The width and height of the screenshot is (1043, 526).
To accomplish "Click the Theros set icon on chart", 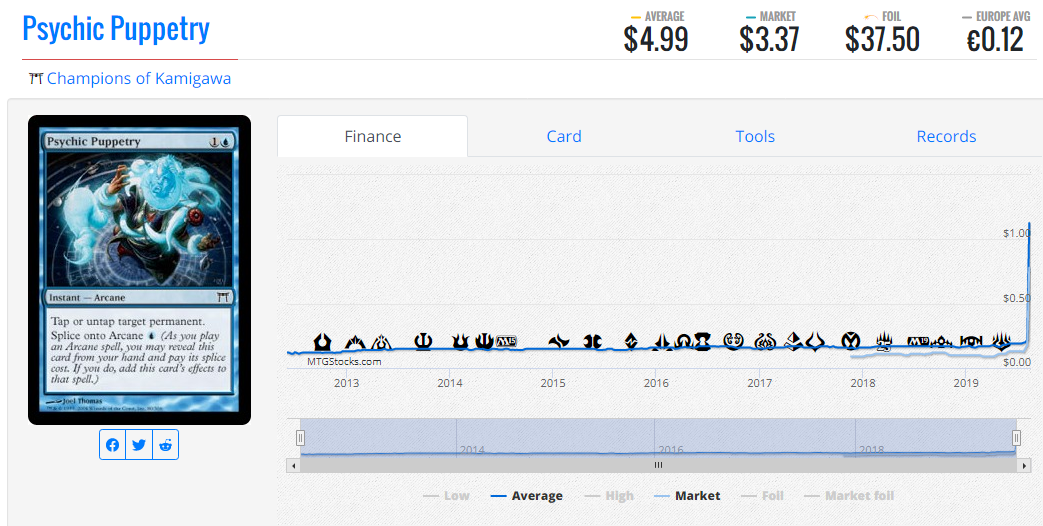I will (x=423, y=342).
